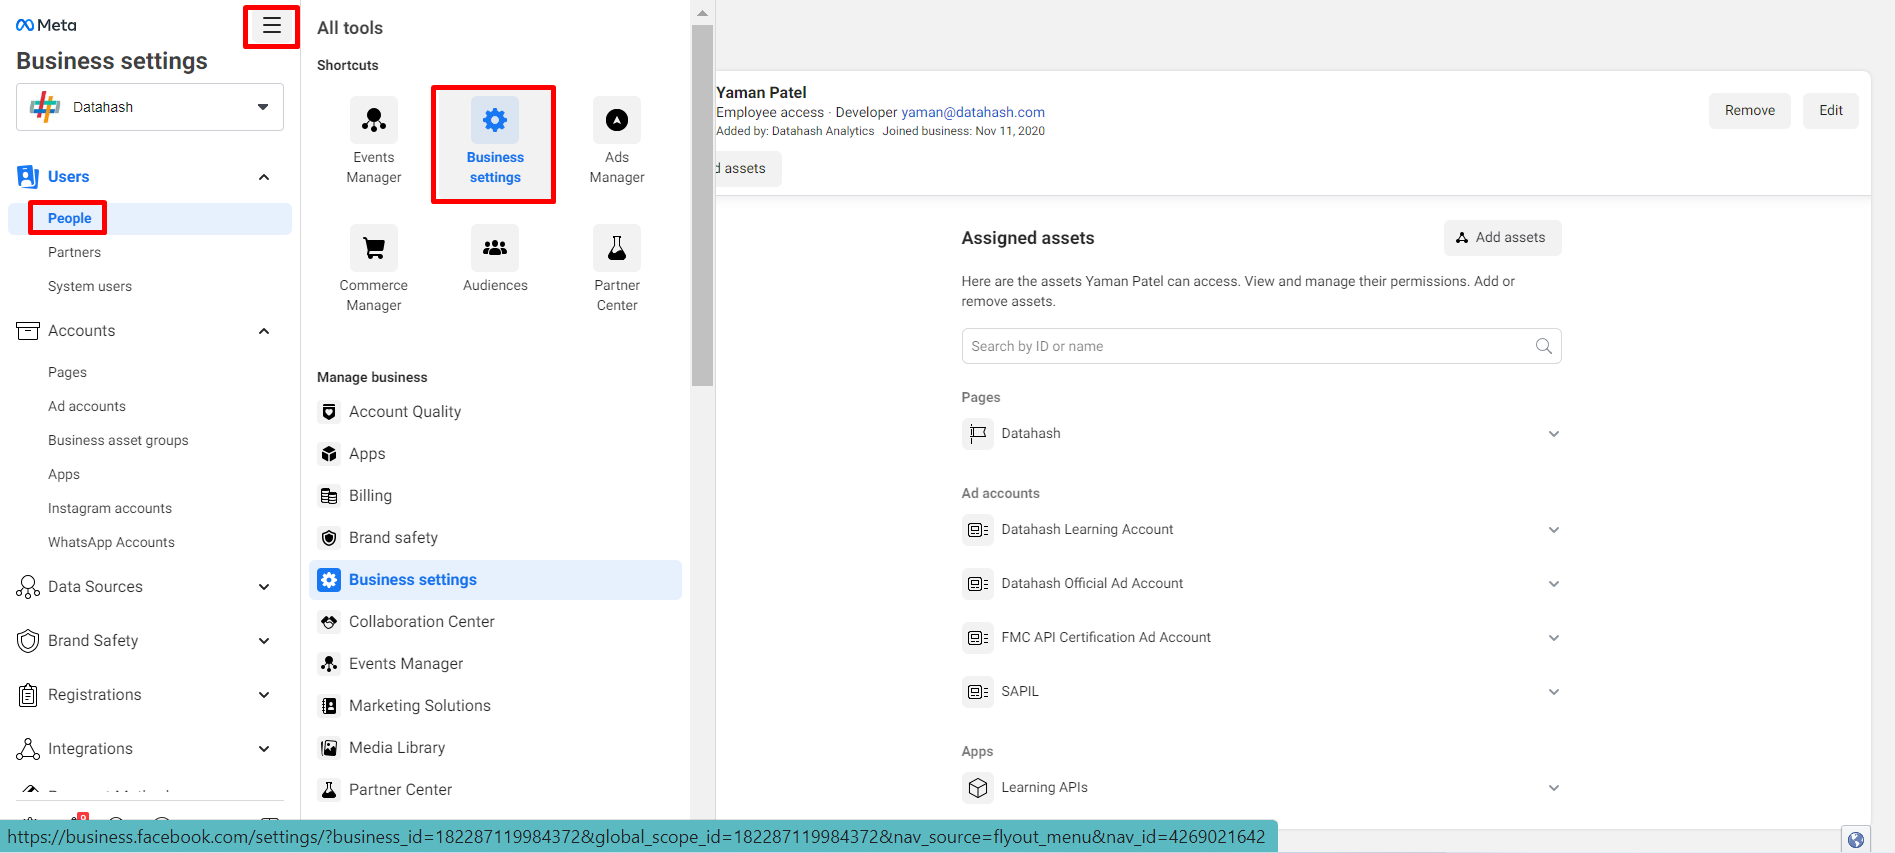Click the Registrations clipboard icon
The image size is (1895, 853).
28,695
